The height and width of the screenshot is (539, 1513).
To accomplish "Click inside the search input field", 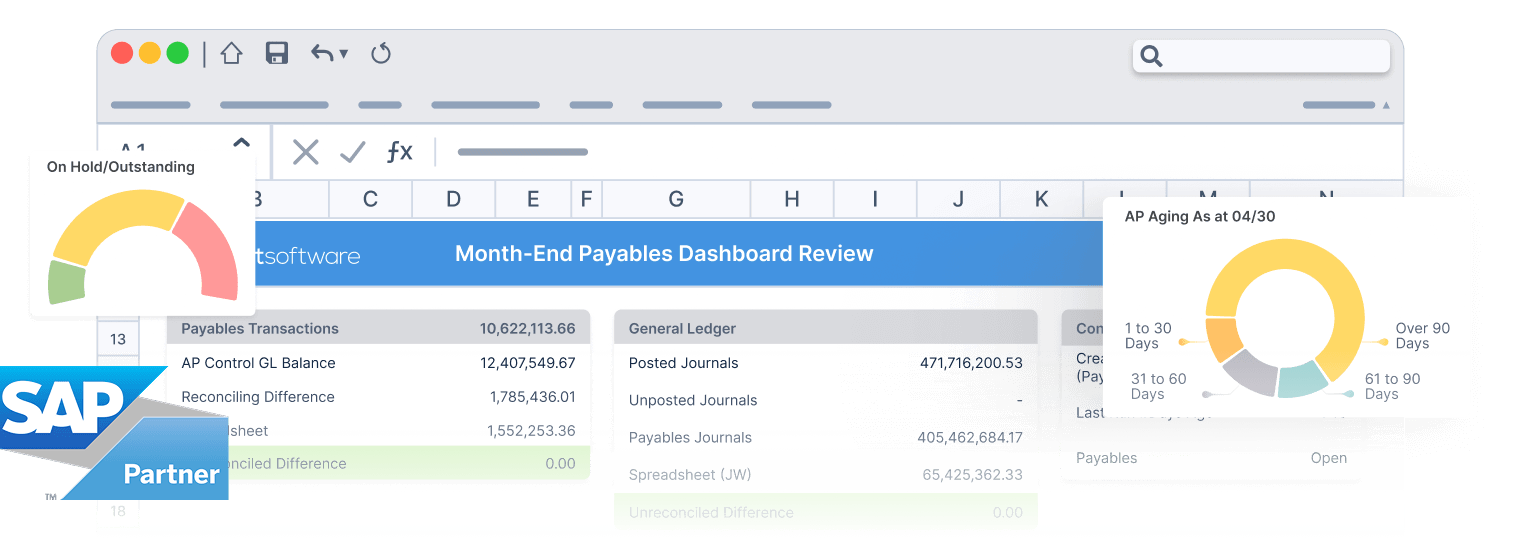I will click(x=1270, y=56).
